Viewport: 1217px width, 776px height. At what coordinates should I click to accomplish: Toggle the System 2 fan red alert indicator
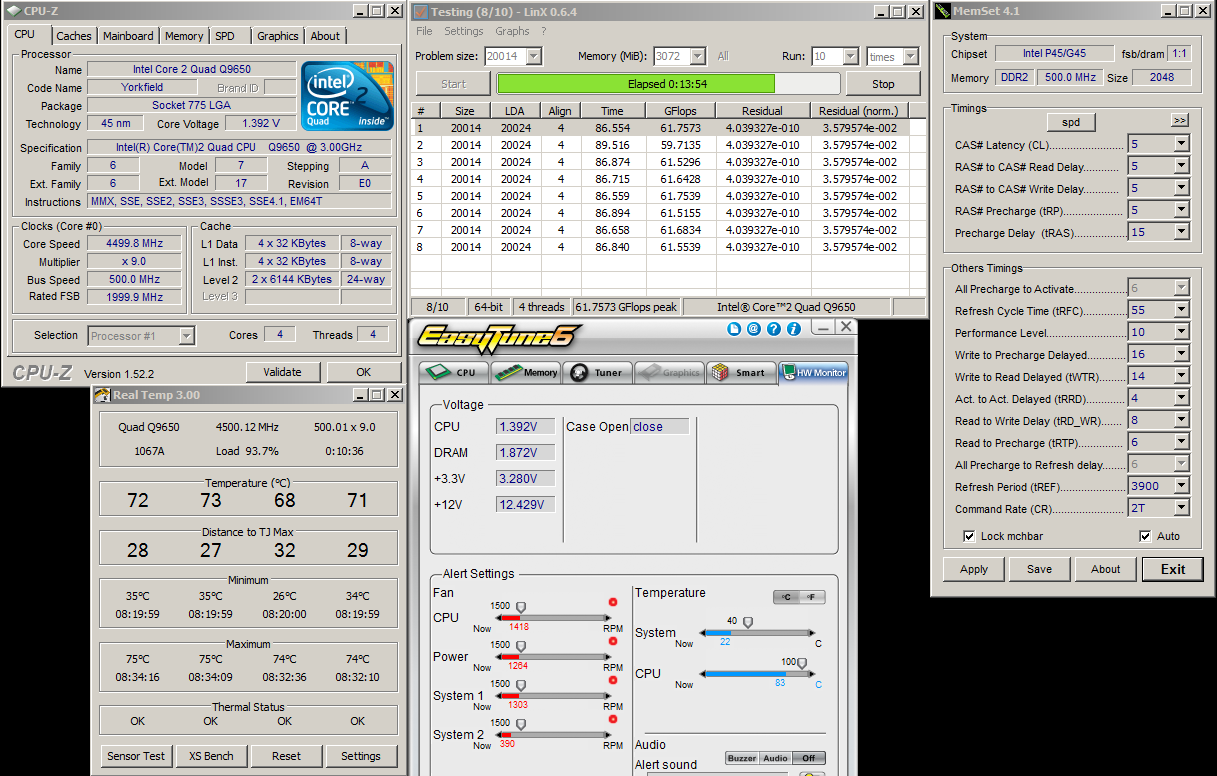(613, 719)
